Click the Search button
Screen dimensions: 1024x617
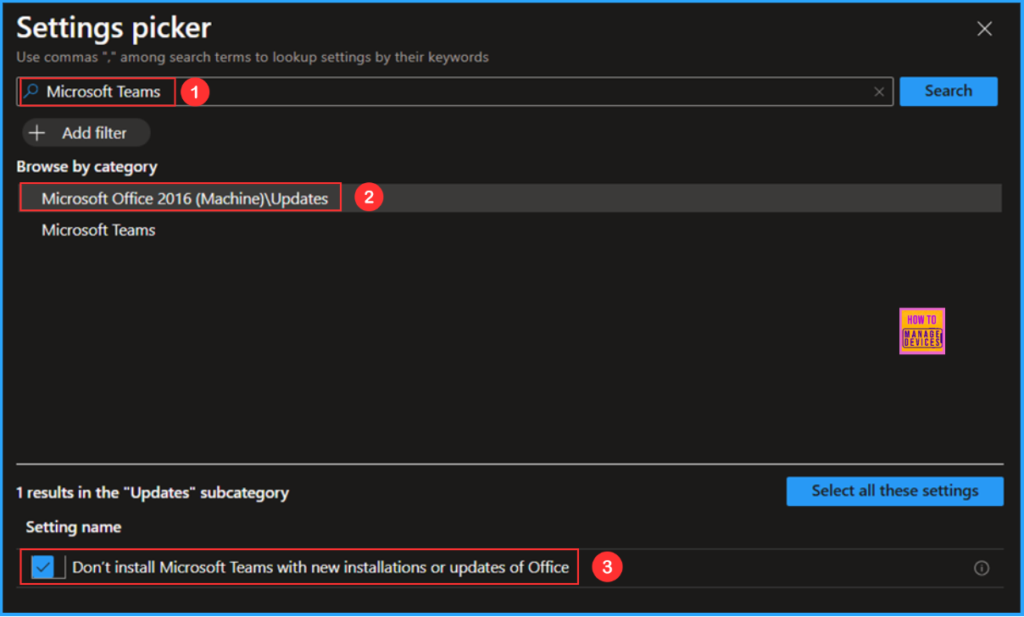click(x=948, y=91)
